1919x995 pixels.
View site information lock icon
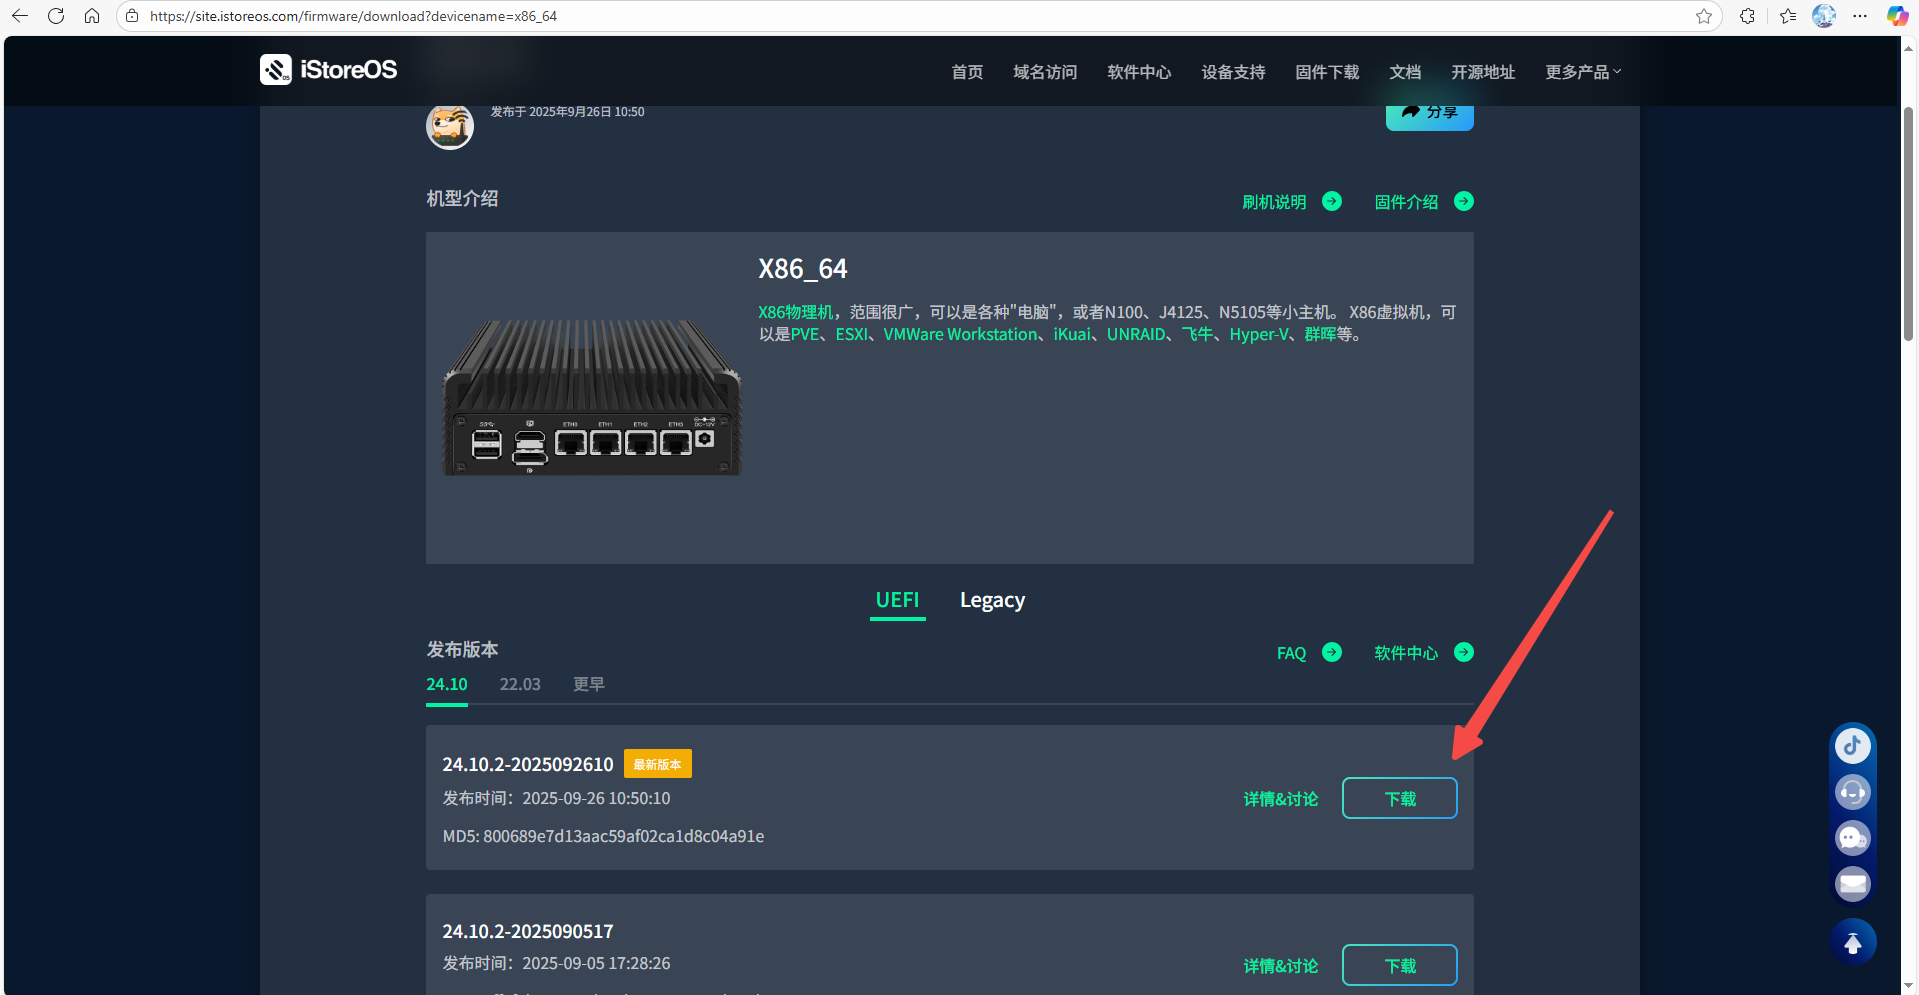(132, 16)
